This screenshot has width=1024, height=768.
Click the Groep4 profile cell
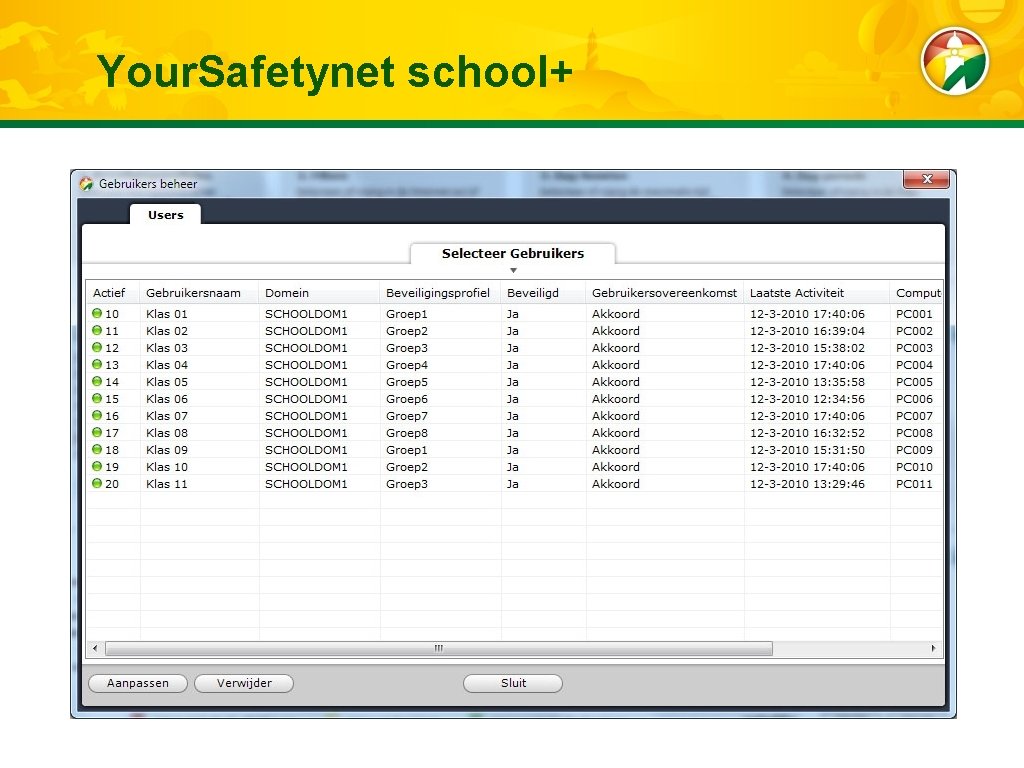tap(407, 365)
